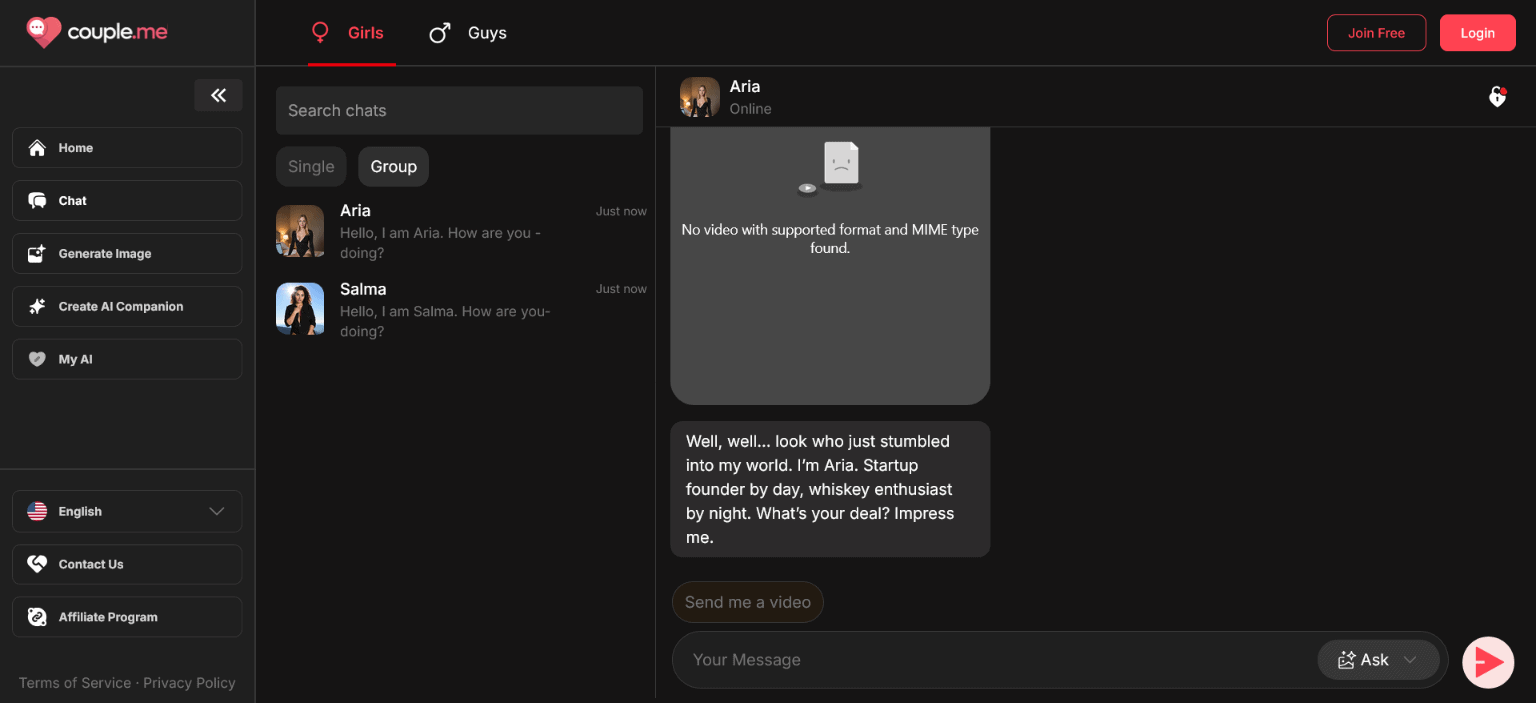Open Home from the sidebar
Screen dimensions: 1536x703
point(127,148)
